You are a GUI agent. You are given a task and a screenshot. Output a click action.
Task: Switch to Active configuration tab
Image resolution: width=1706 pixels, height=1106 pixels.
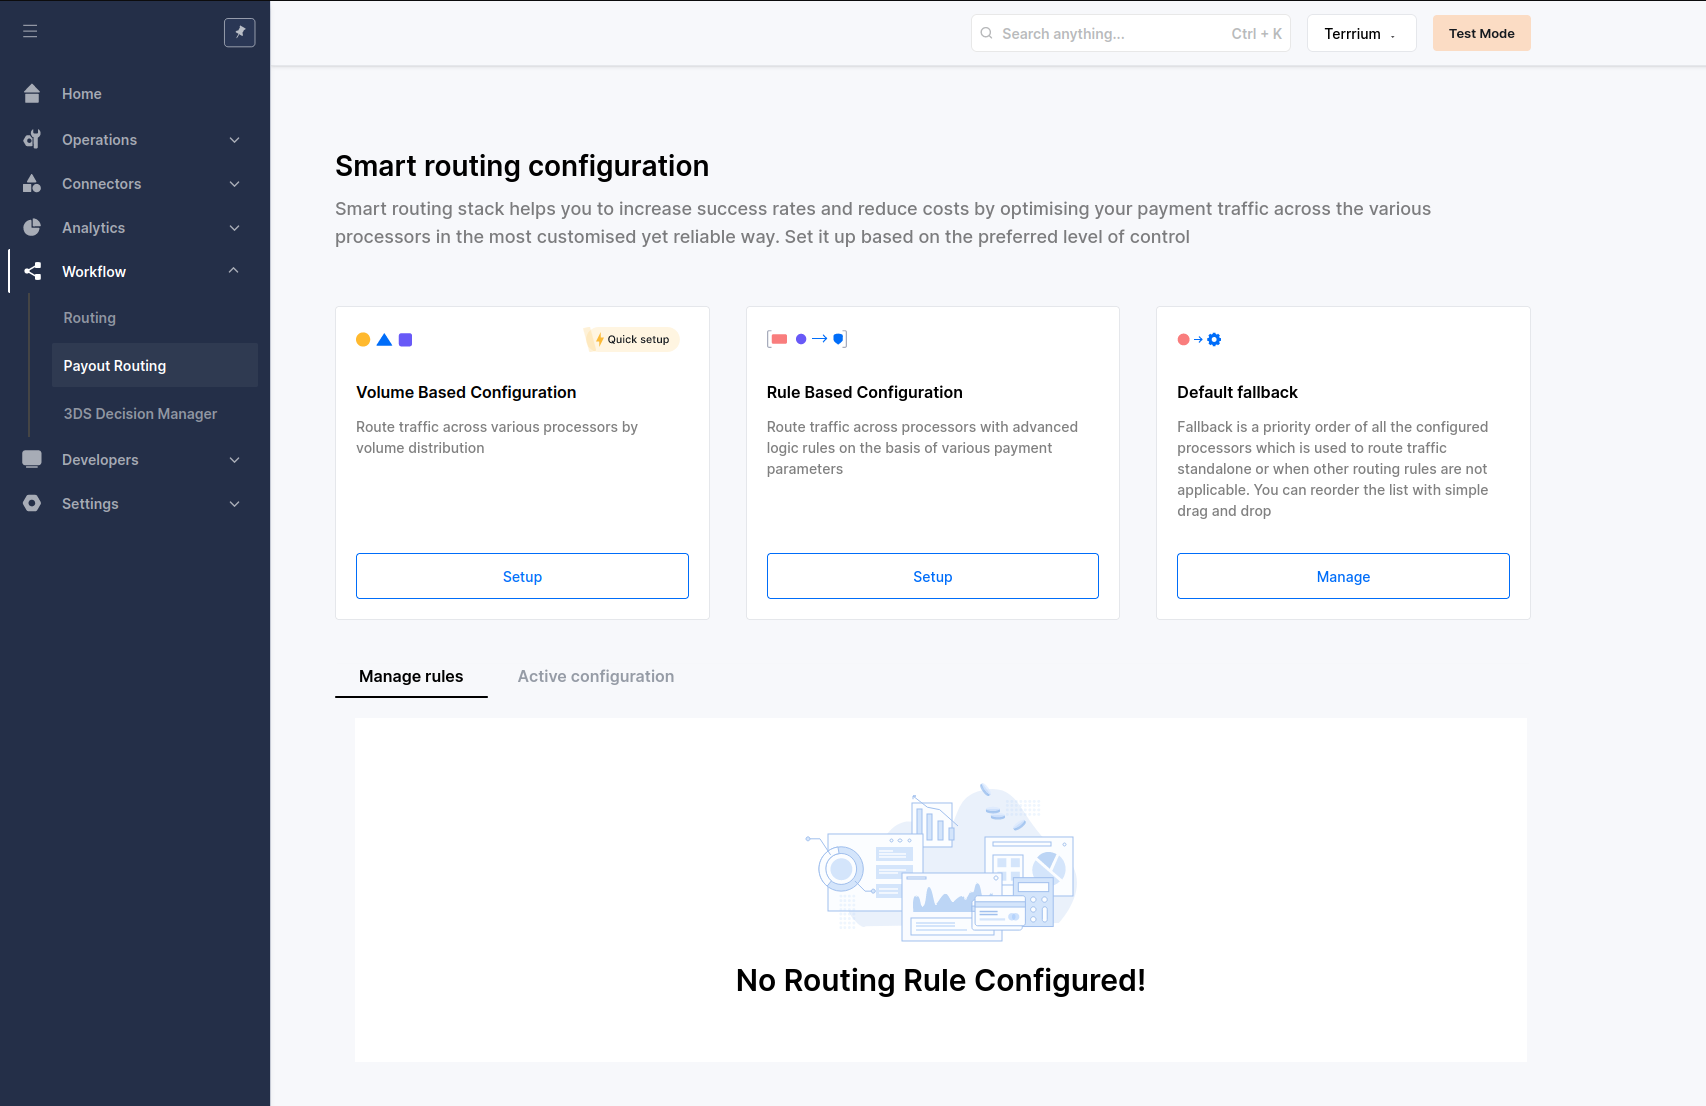(x=595, y=676)
